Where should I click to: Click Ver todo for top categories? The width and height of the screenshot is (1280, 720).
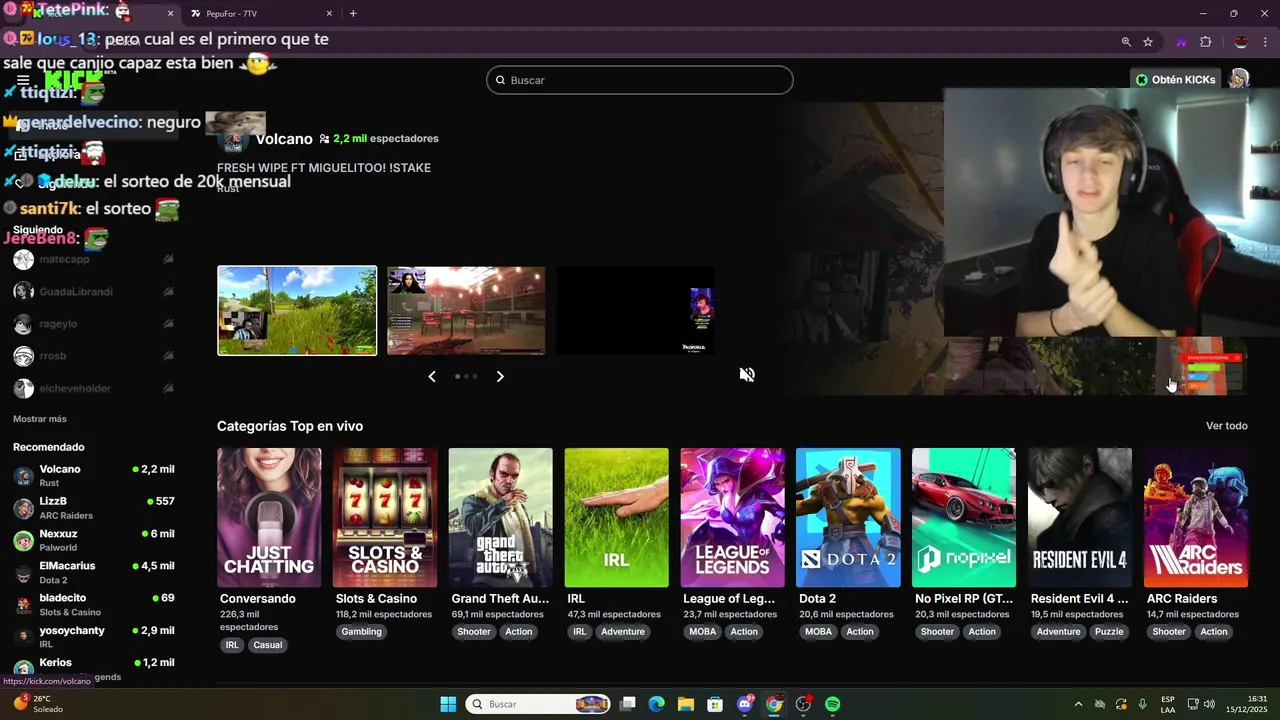click(x=1226, y=426)
